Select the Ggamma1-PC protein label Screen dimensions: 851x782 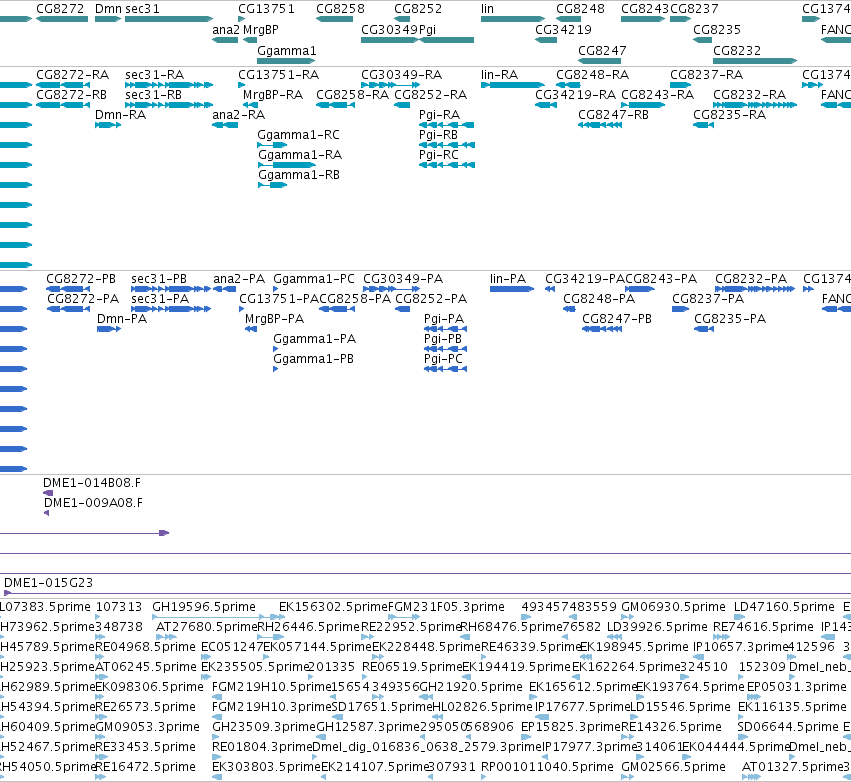pyautogui.click(x=314, y=278)
